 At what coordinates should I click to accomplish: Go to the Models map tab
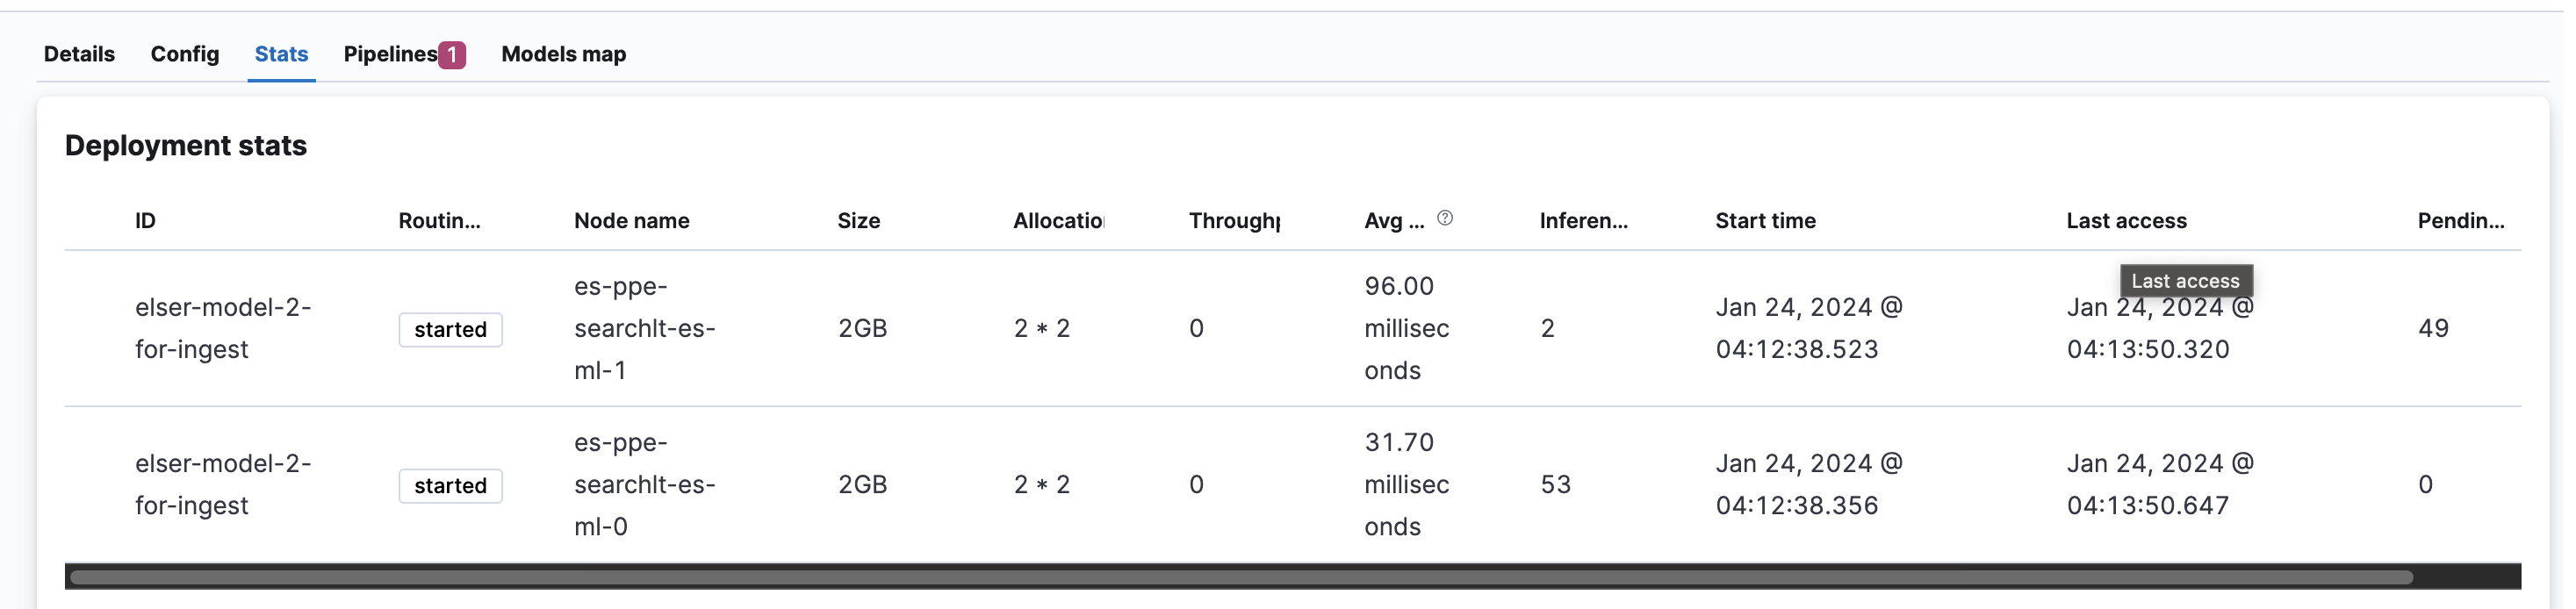pos(563,54)
